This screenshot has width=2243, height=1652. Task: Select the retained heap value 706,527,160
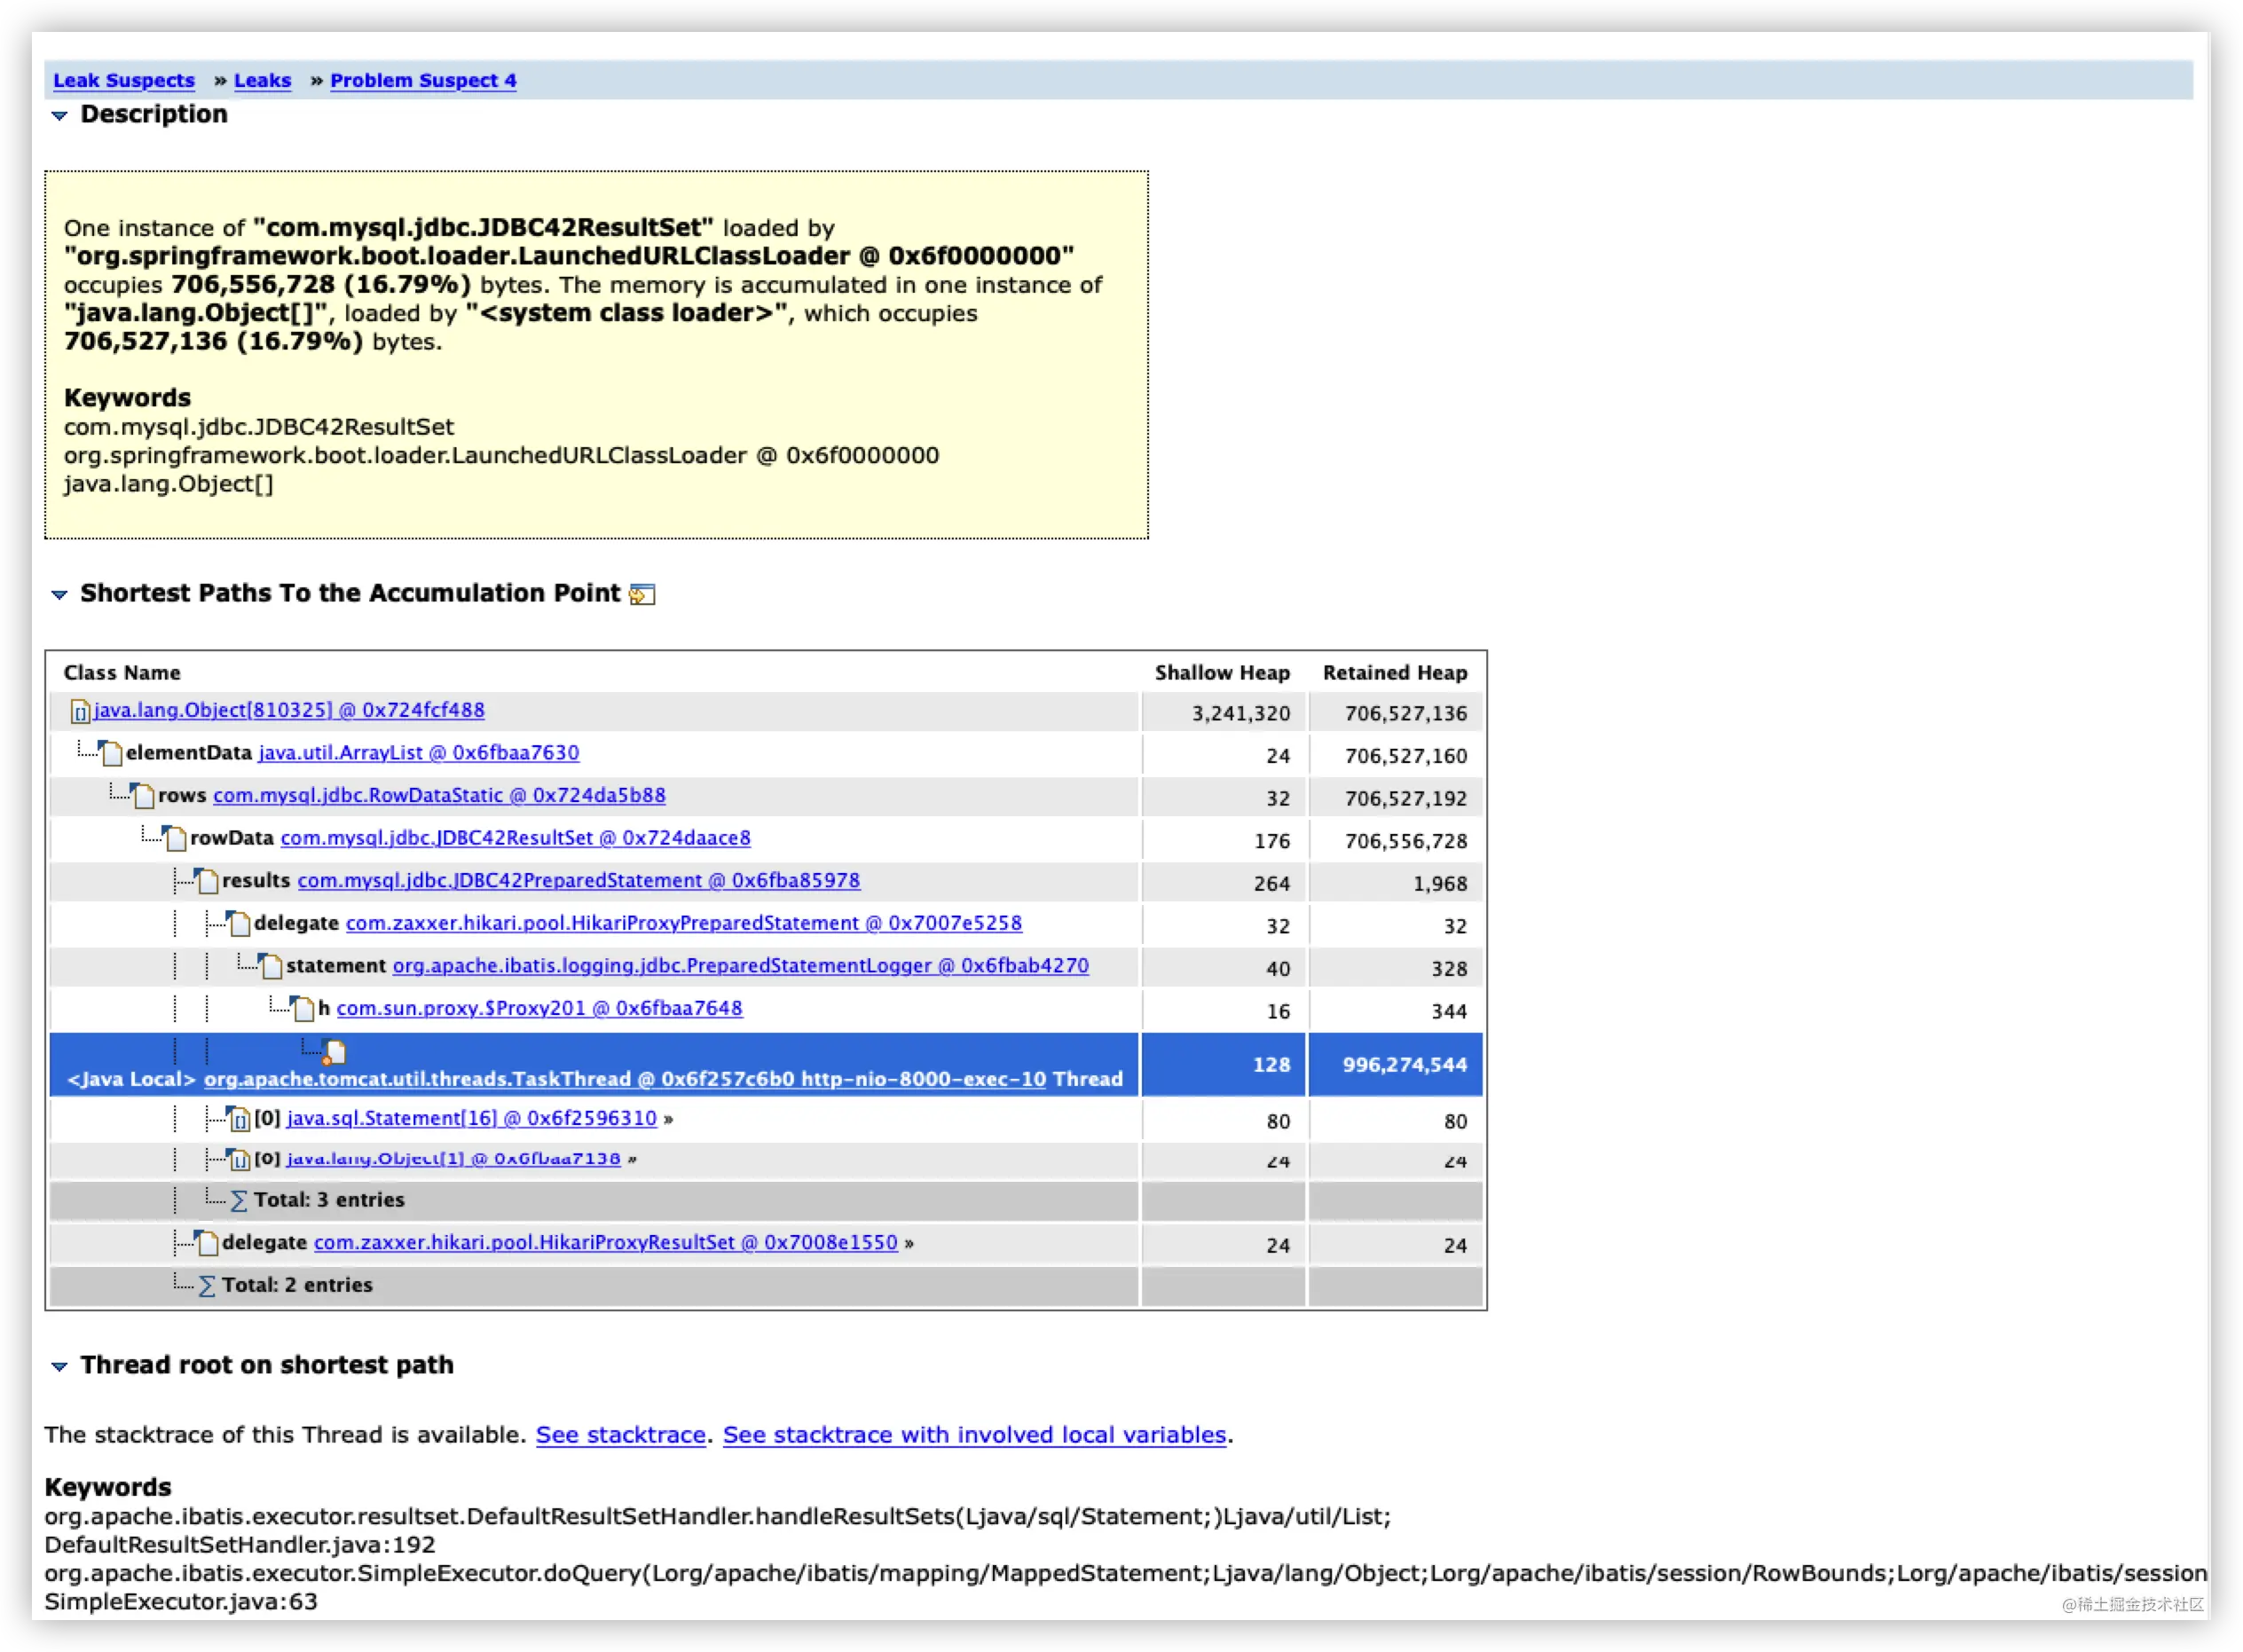point(1406,757)
